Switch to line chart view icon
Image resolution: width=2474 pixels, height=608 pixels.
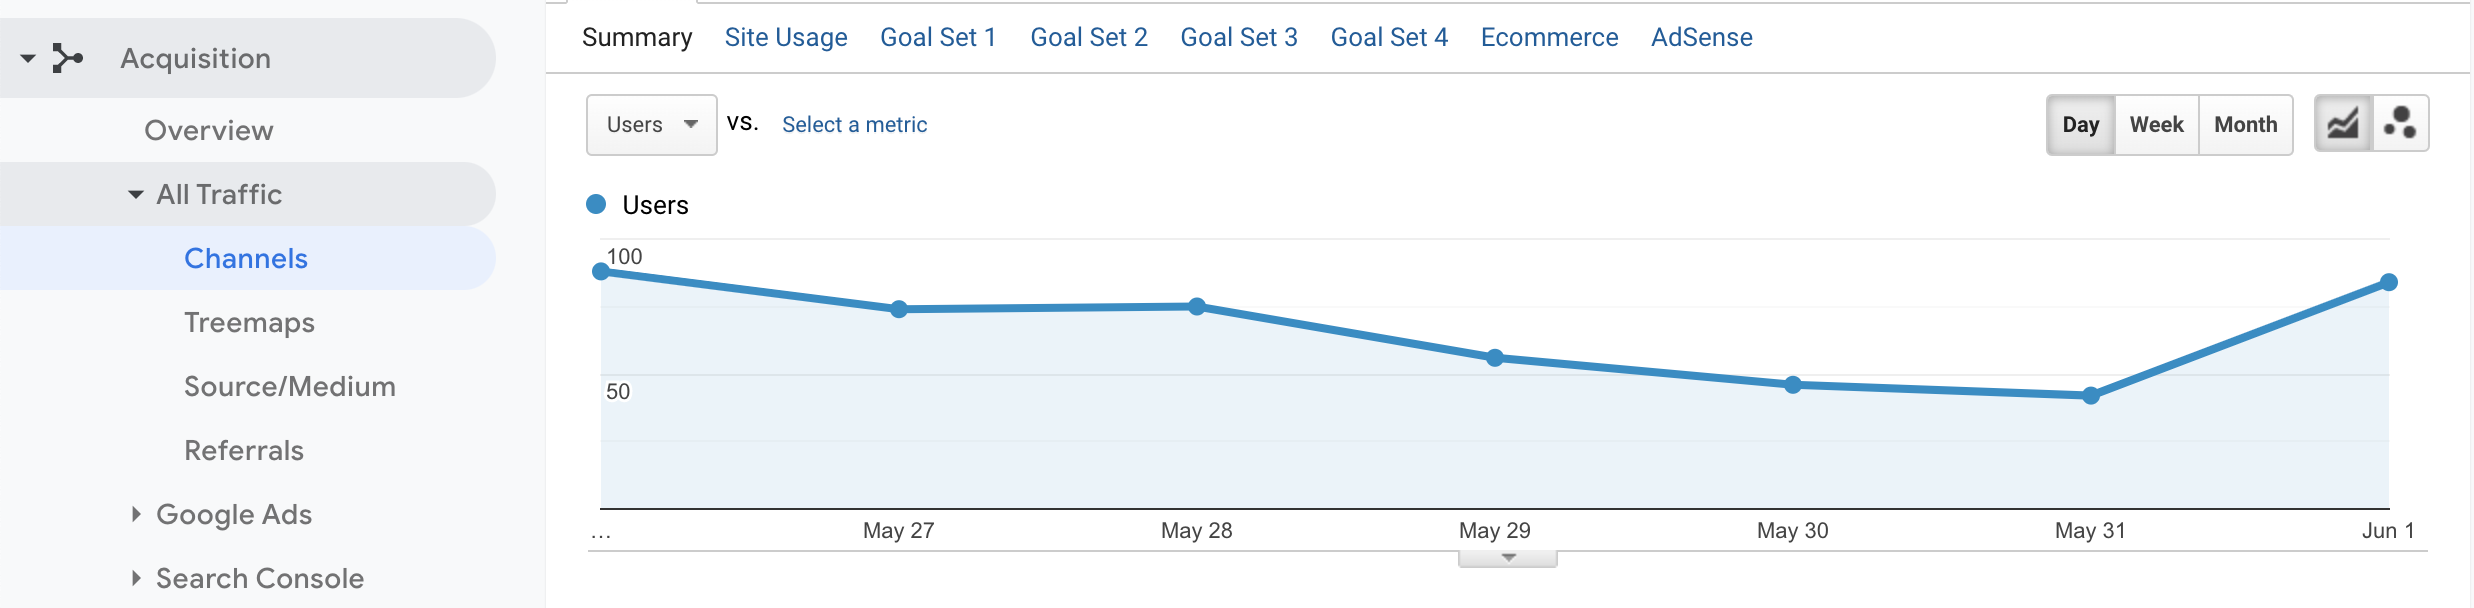[2343, 124]
